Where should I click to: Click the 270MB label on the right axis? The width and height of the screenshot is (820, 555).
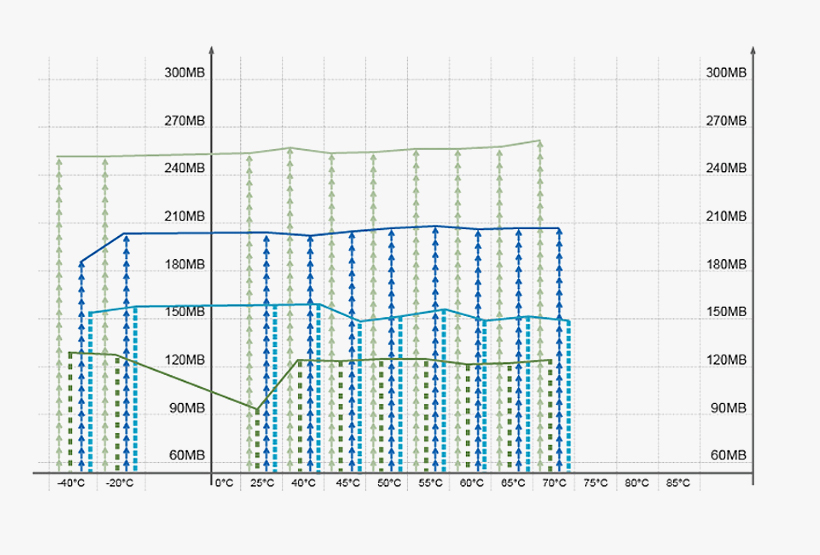click(726, 121)
